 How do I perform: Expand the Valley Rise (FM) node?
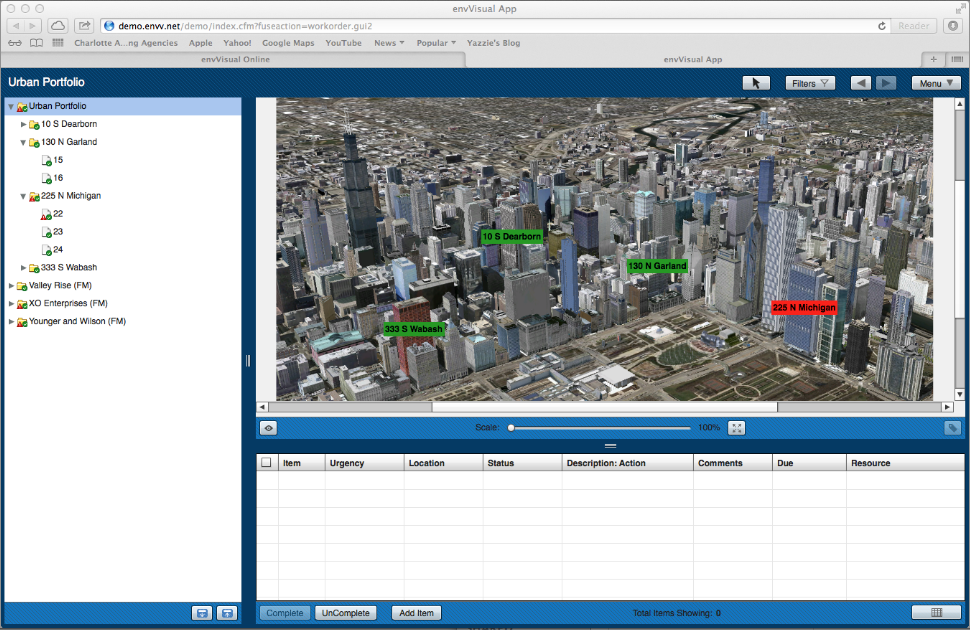[11, 286]
